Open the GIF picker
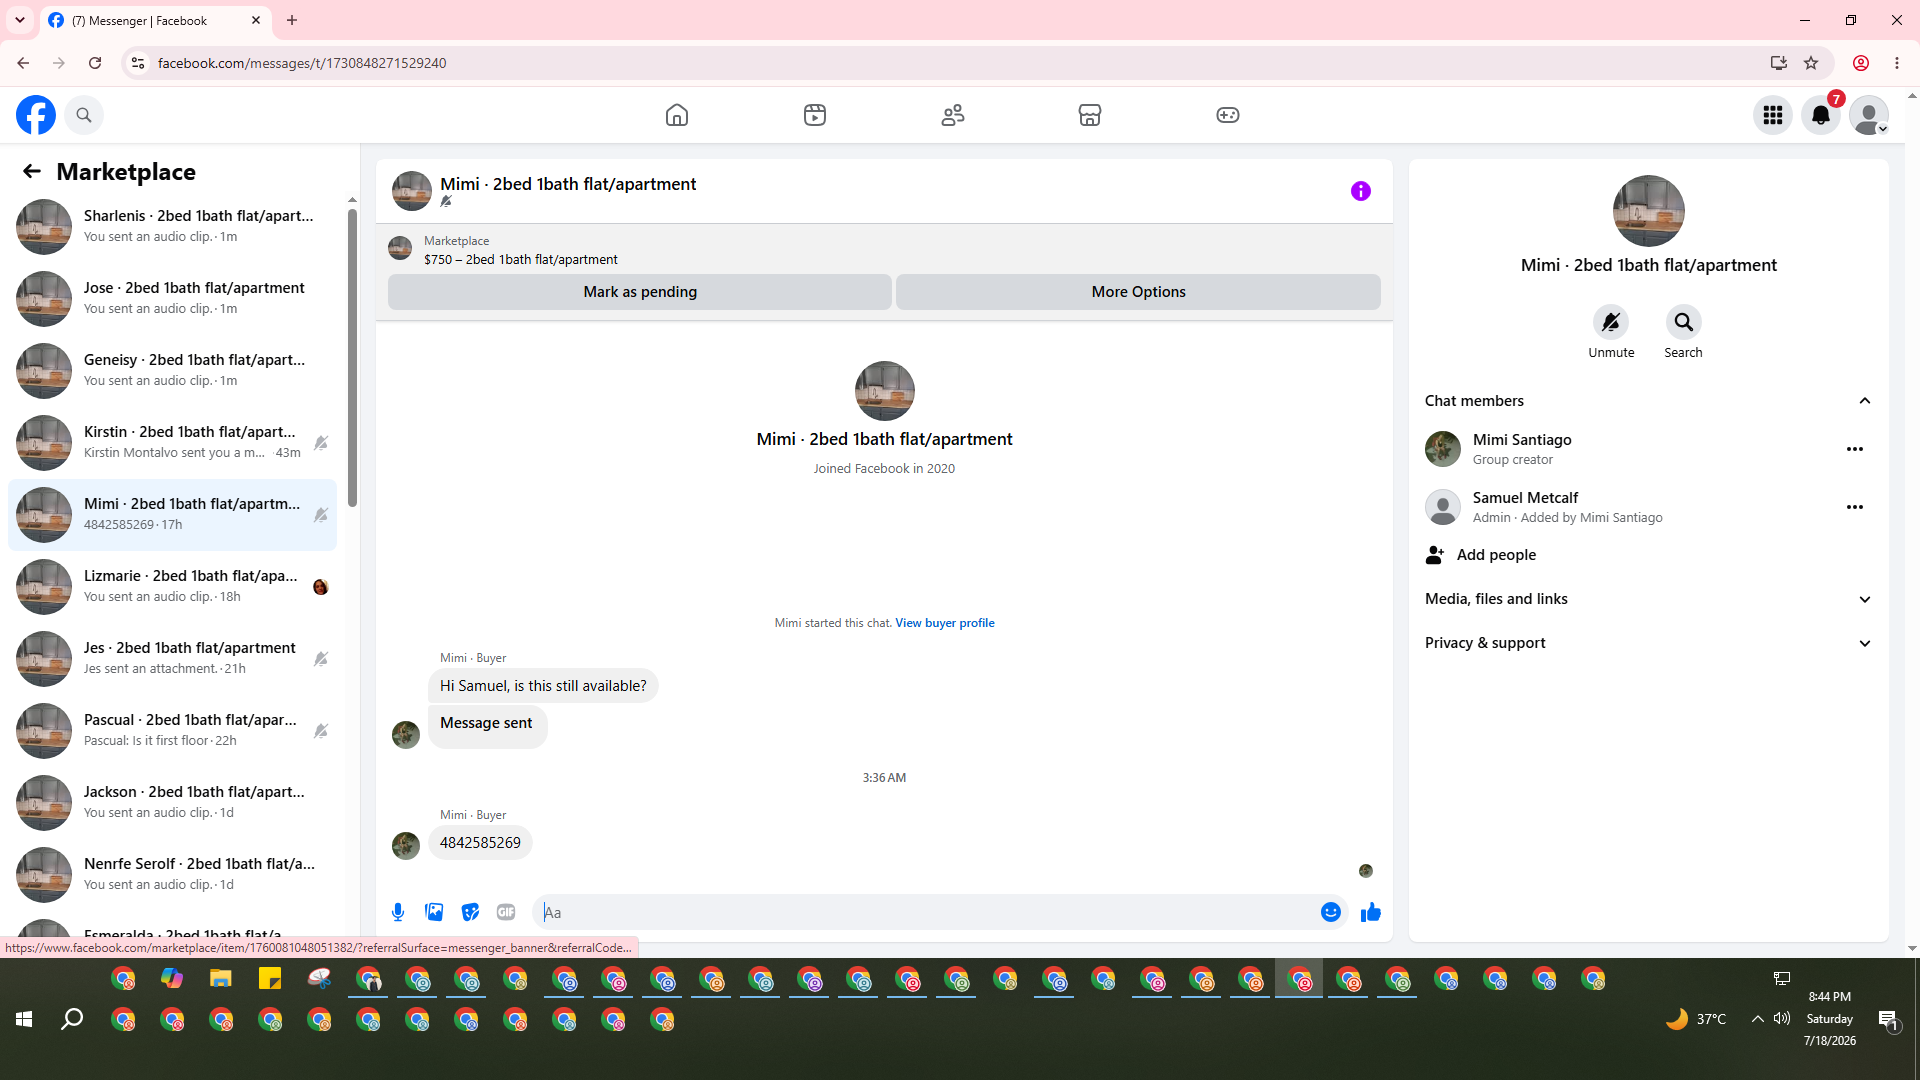The image size is (1920, 1080). [x=506, y=912]
